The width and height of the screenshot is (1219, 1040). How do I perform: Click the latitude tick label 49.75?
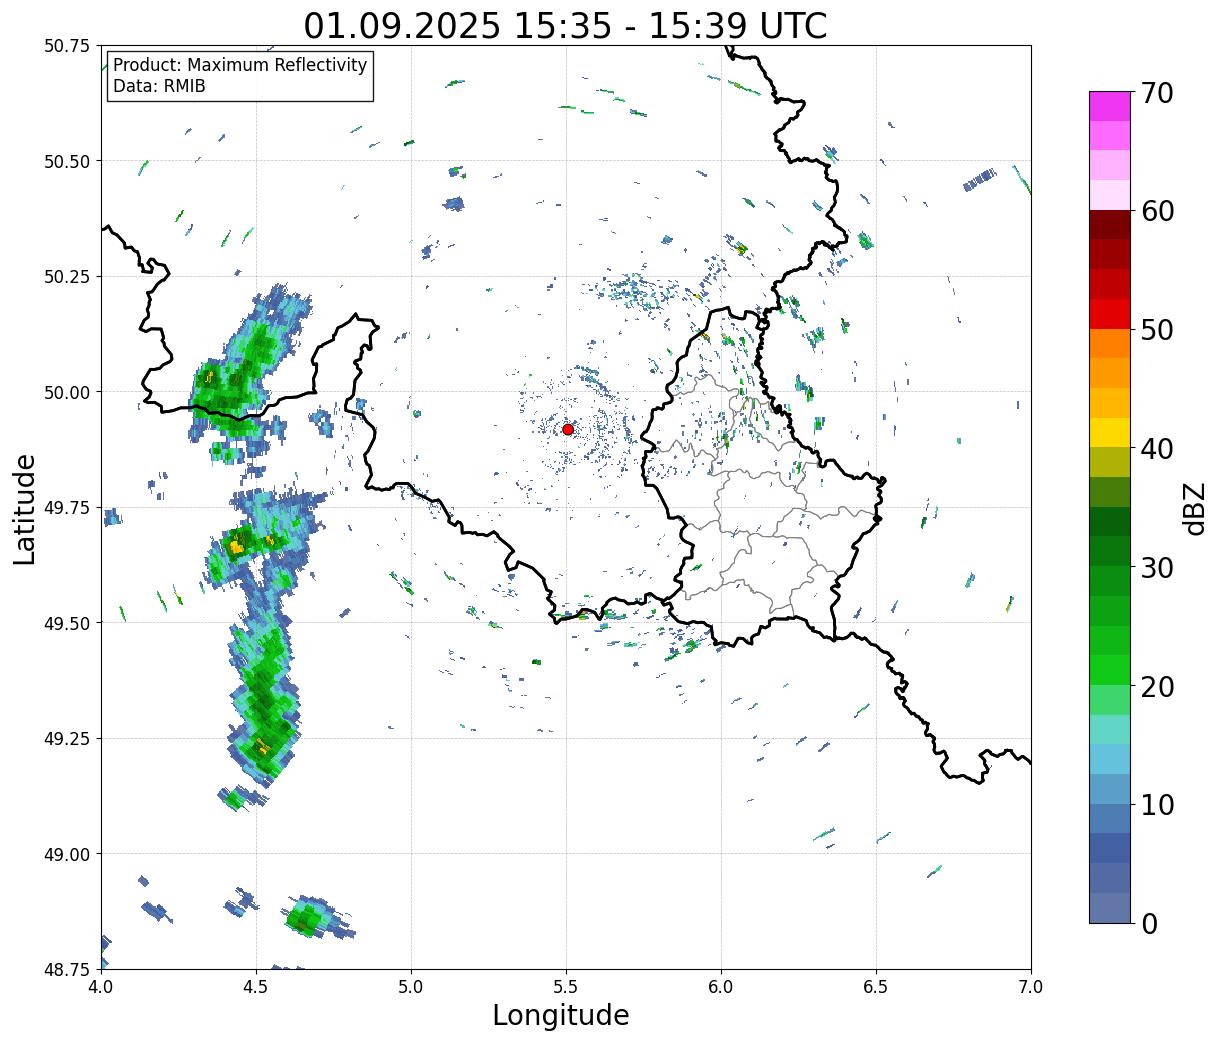click(67, 508)
